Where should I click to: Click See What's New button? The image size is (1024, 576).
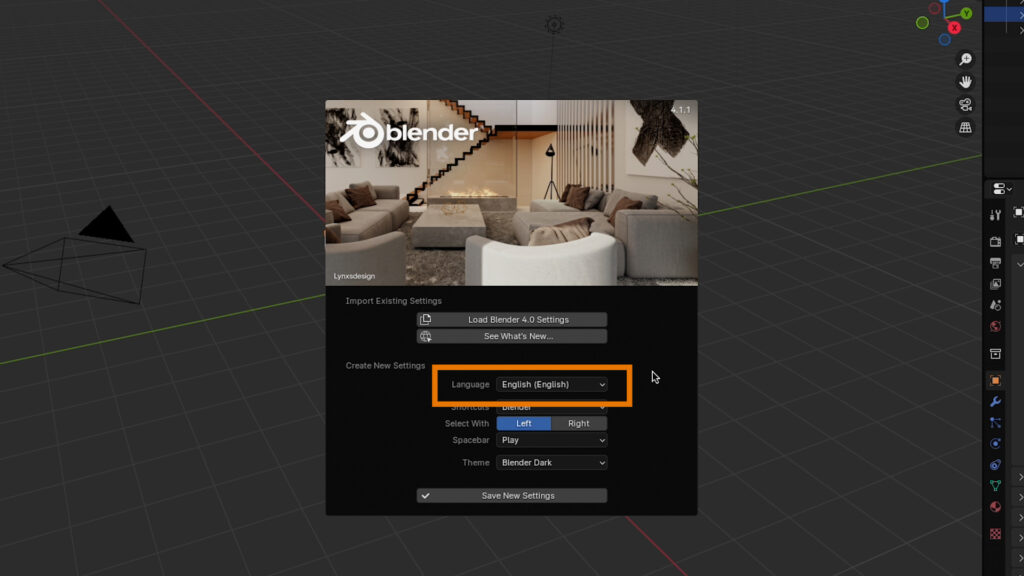coord(512,336)
